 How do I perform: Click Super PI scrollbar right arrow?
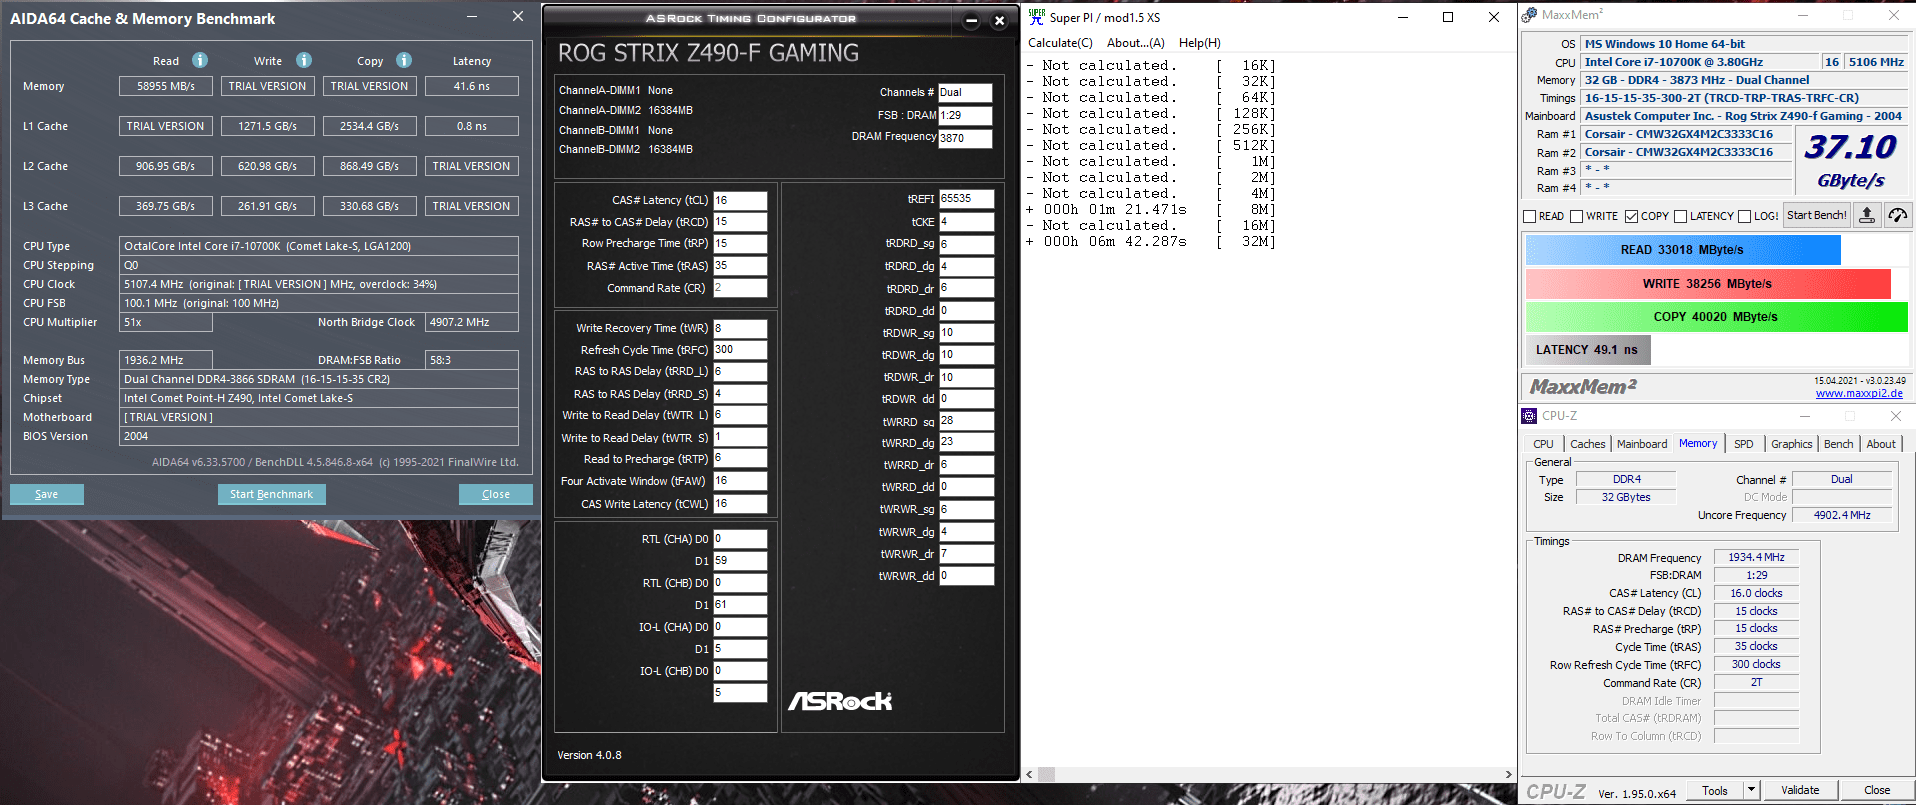click(1508, 774)
